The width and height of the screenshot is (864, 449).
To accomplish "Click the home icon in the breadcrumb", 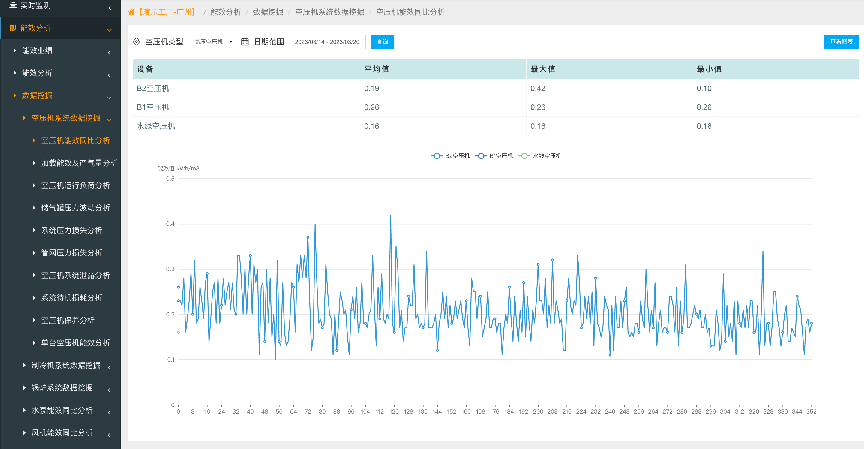I will point(132,12).
